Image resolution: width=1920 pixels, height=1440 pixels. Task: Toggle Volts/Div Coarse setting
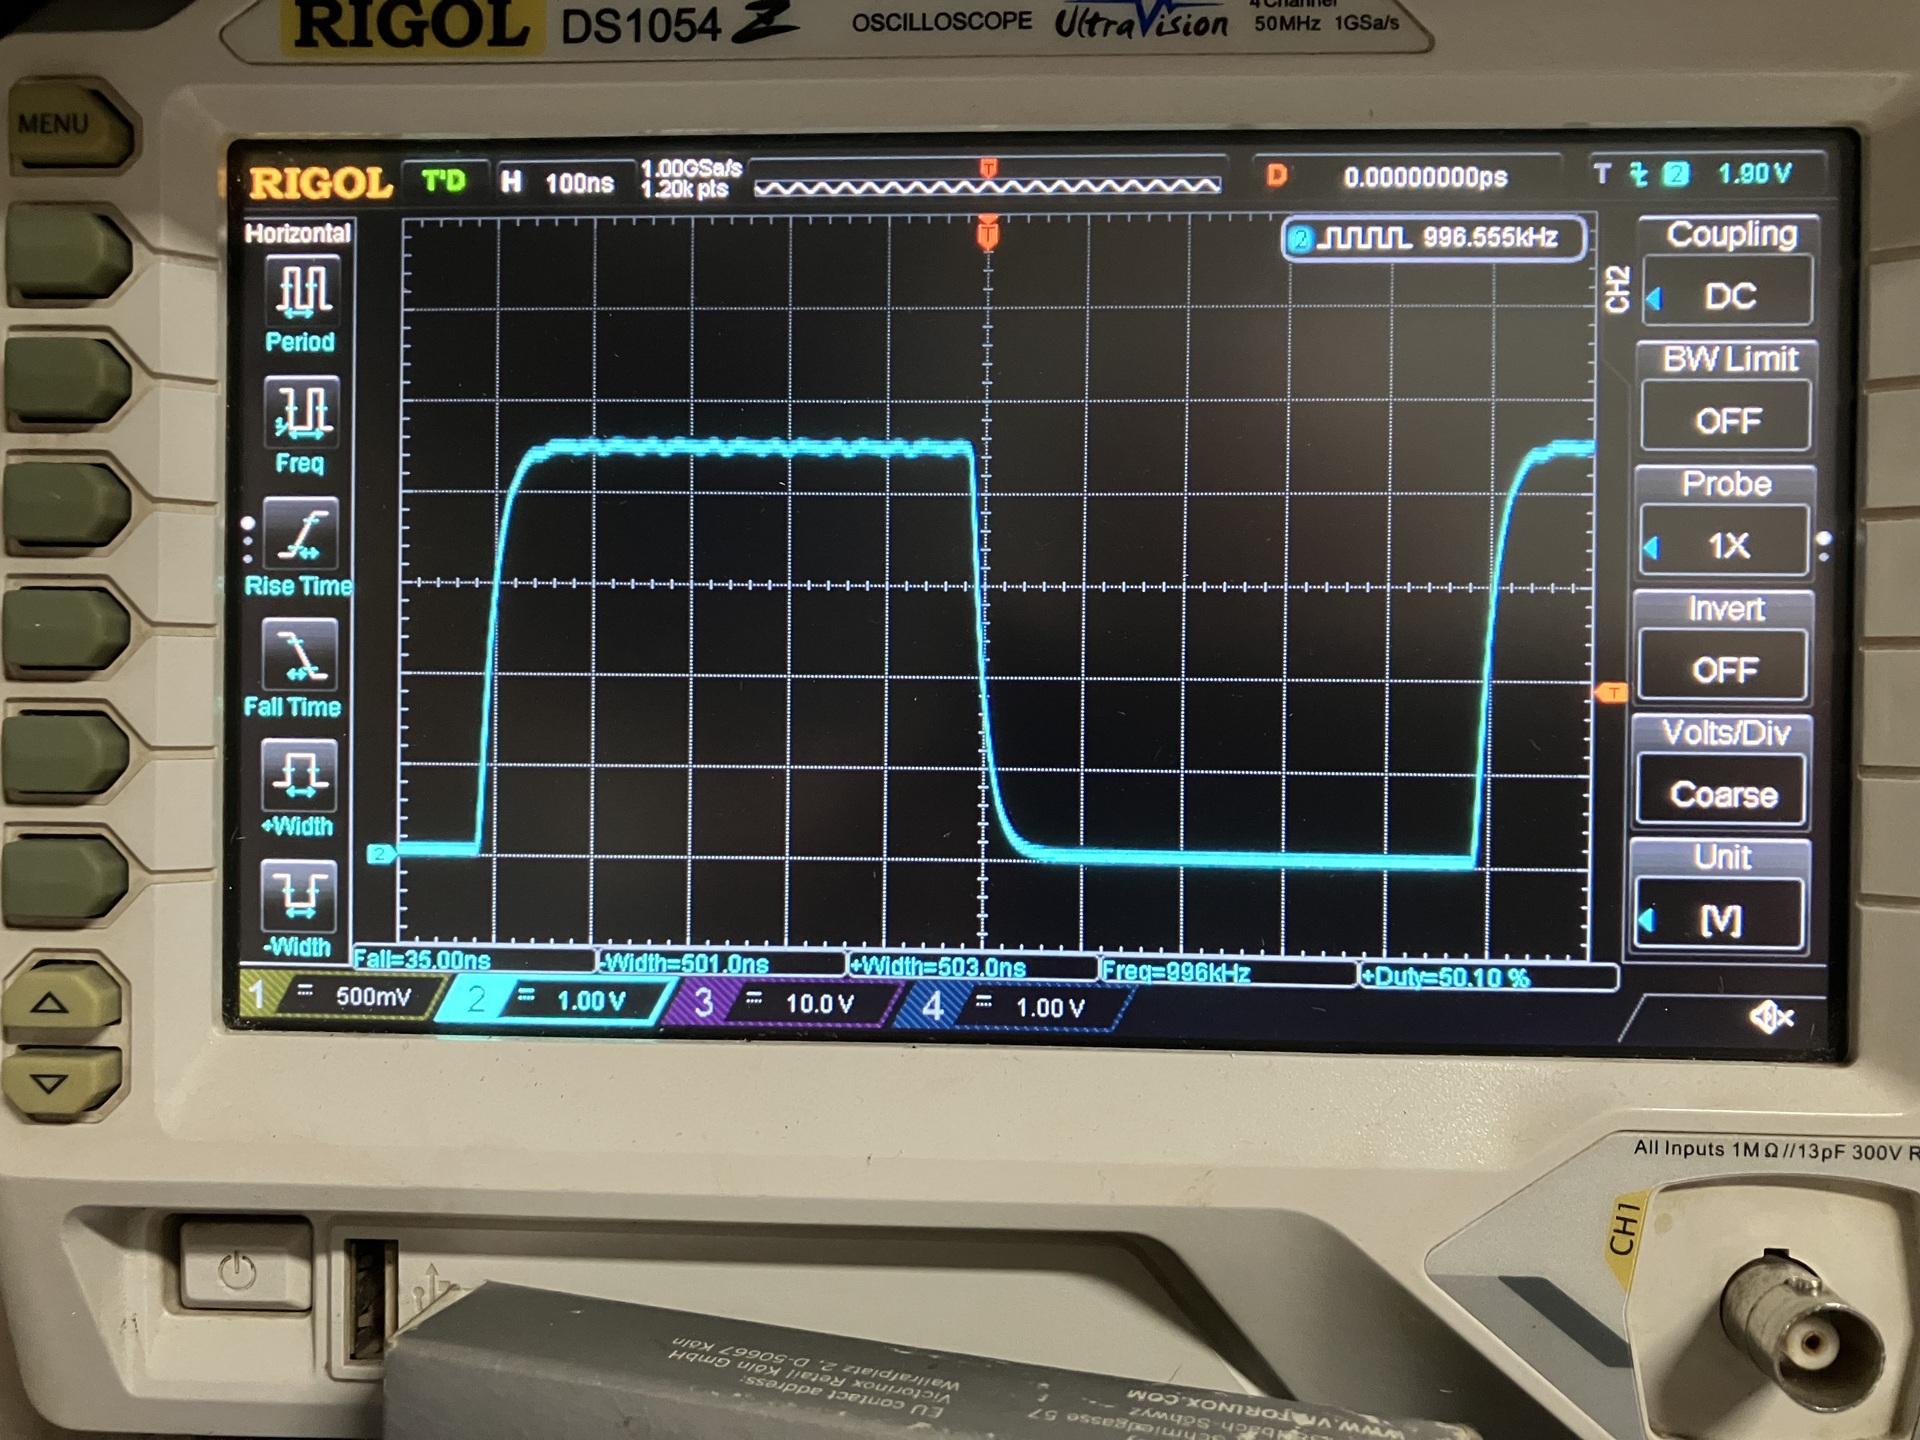click(1723, 794)
